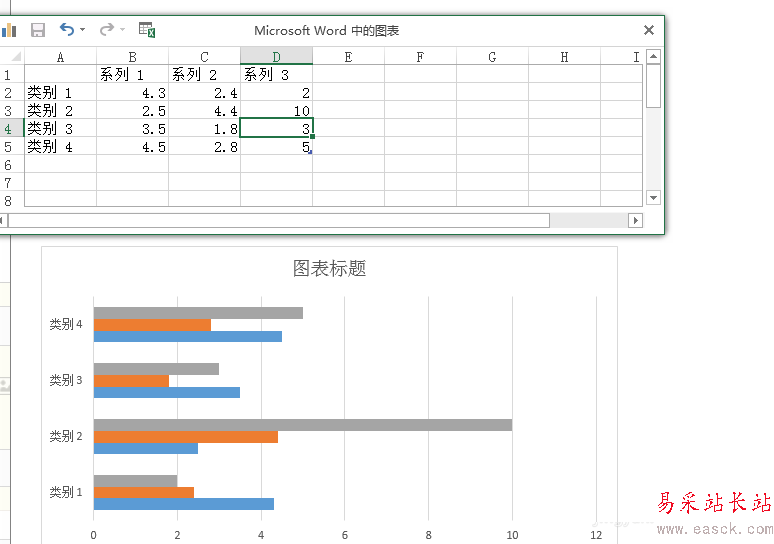Viewport: 774px width, 544px height.
Task: Select column C header
Action: click(204, 57)
